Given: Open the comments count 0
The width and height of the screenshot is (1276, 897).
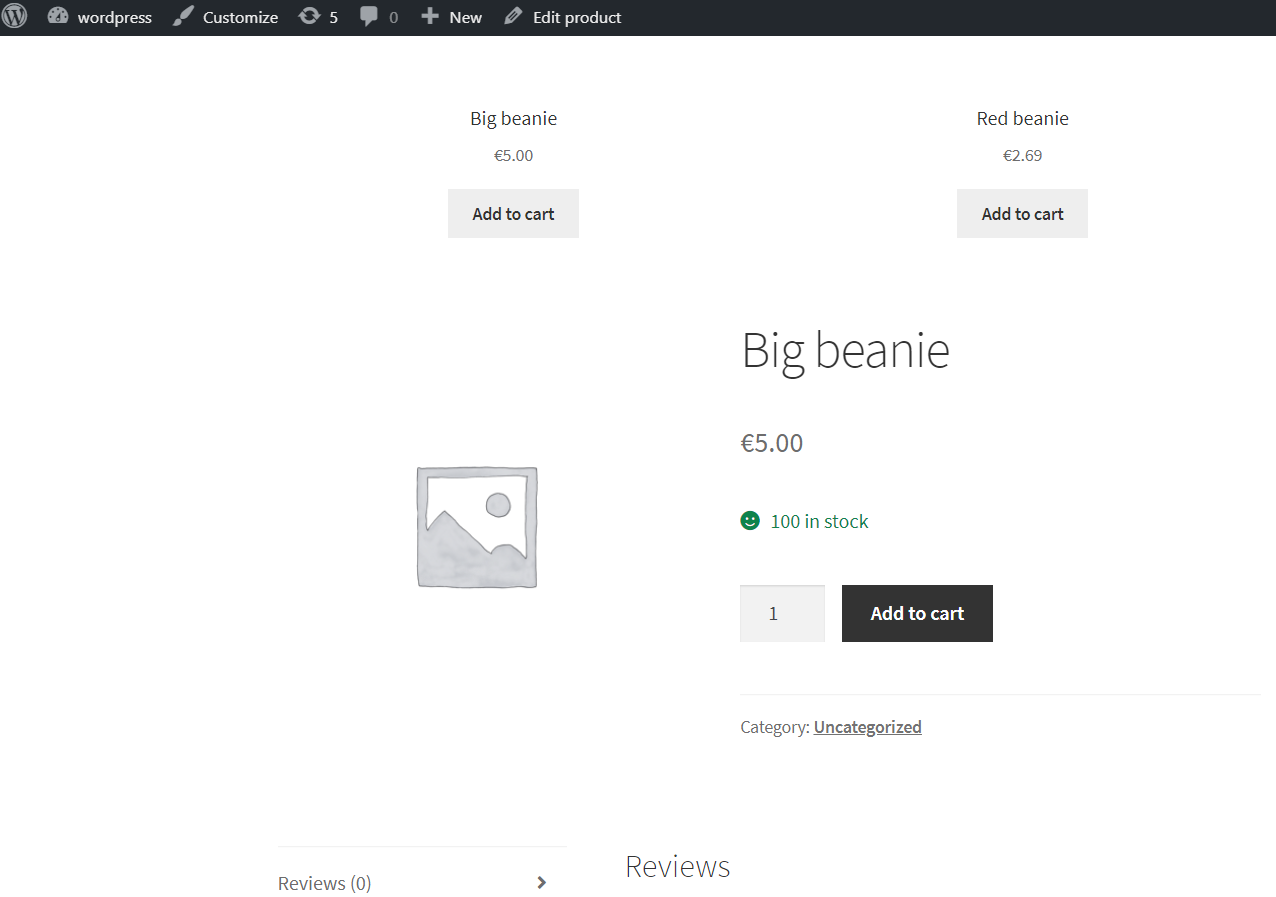Looking at the screenshot, I should click(x=393, y=18).
